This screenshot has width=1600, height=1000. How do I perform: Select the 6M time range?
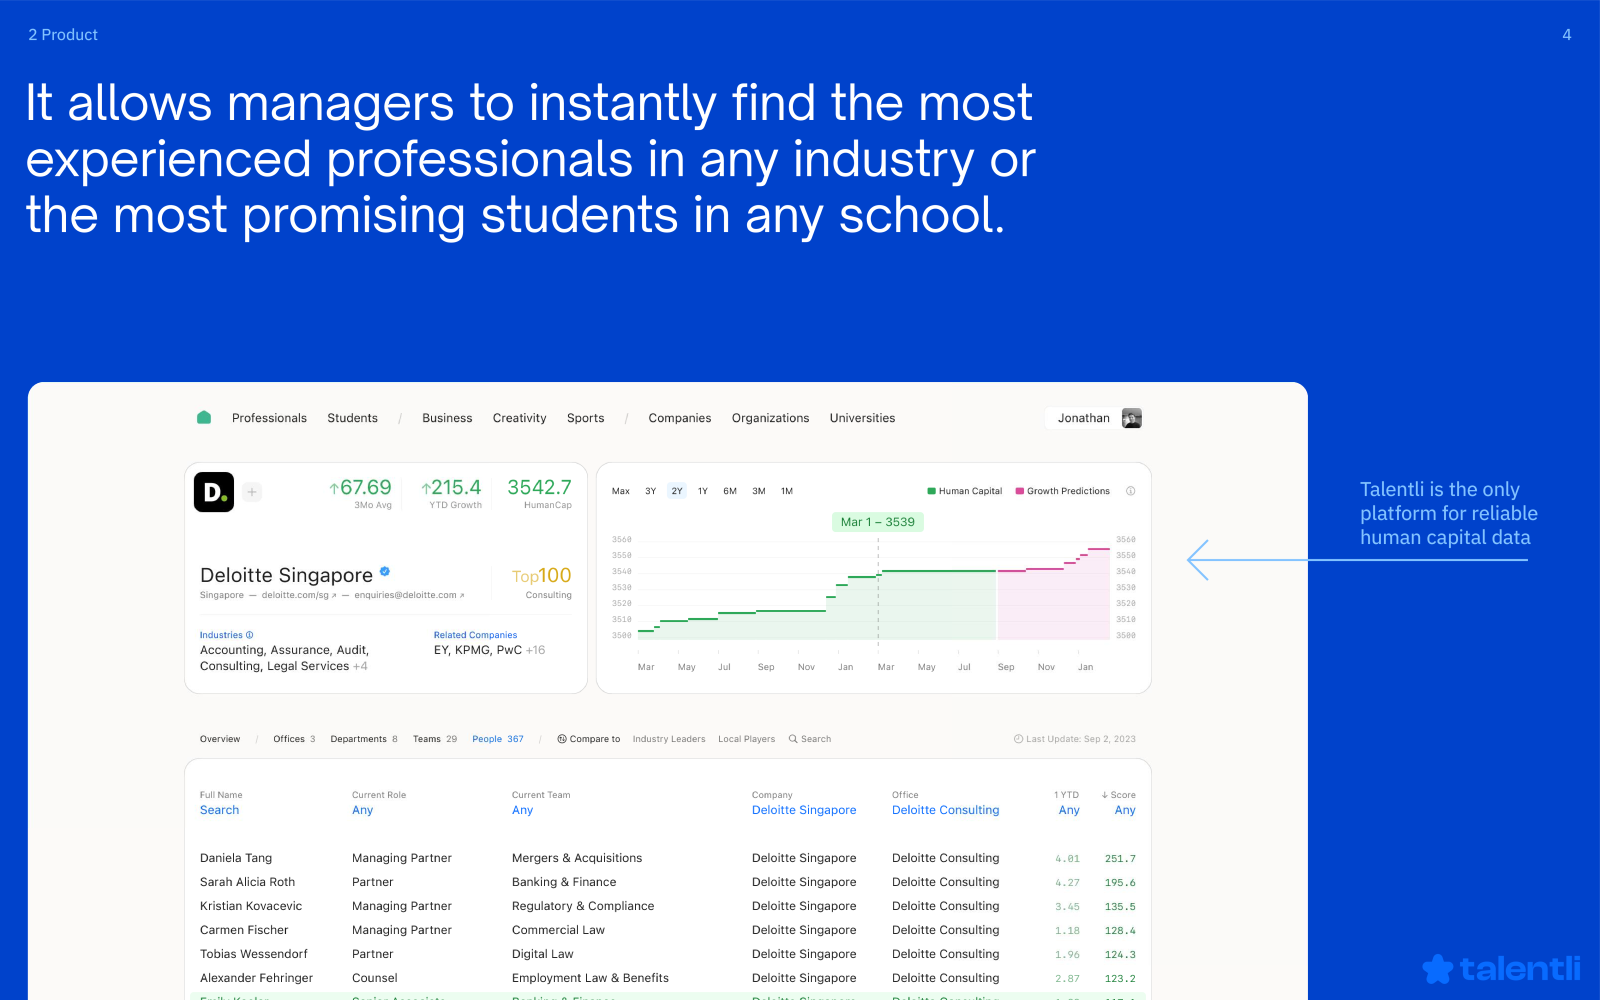pos(730,491)
